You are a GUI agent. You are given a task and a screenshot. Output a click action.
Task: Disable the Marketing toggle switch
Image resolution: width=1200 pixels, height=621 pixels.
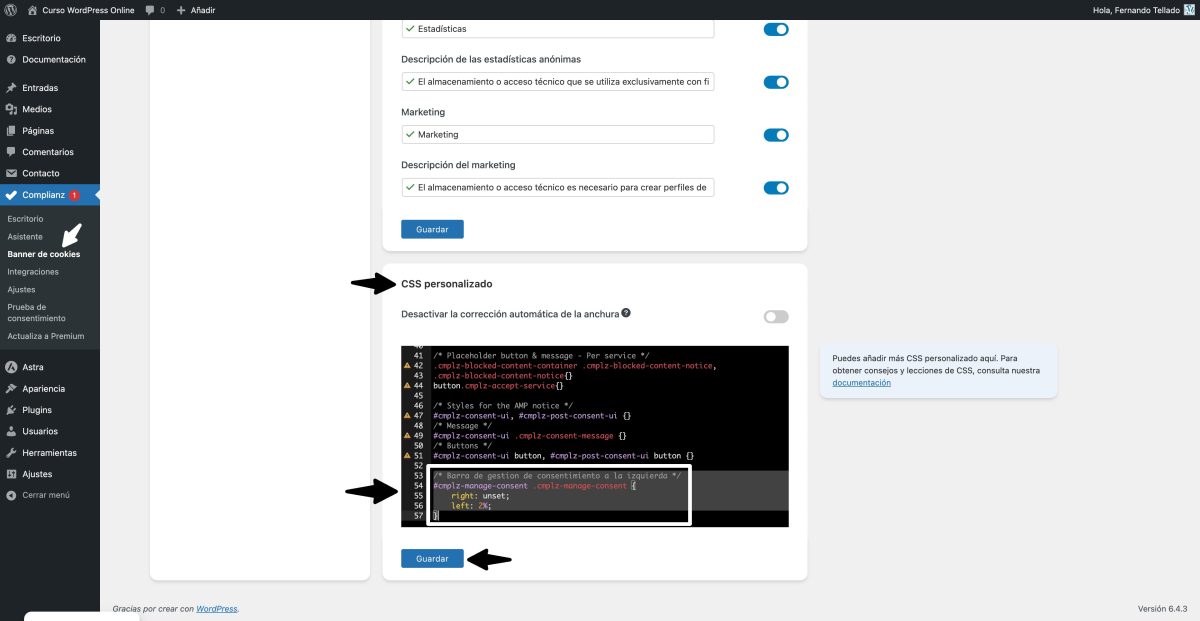coord(776,134)
